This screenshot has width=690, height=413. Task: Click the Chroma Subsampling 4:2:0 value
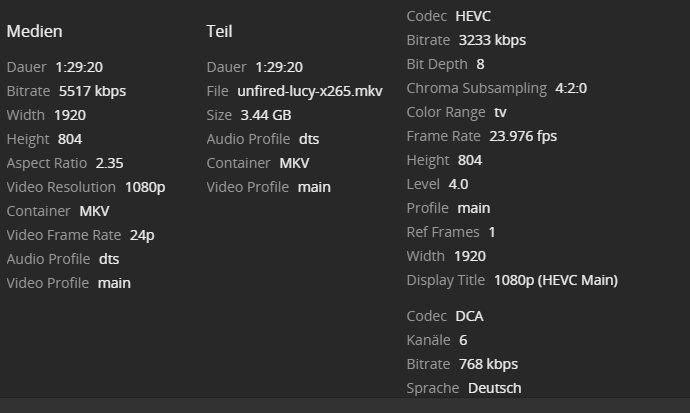(571, 88)
